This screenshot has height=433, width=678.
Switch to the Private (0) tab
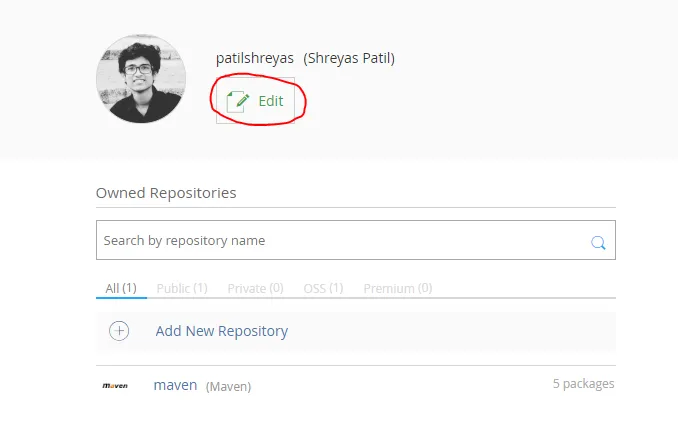click(255, 288)
